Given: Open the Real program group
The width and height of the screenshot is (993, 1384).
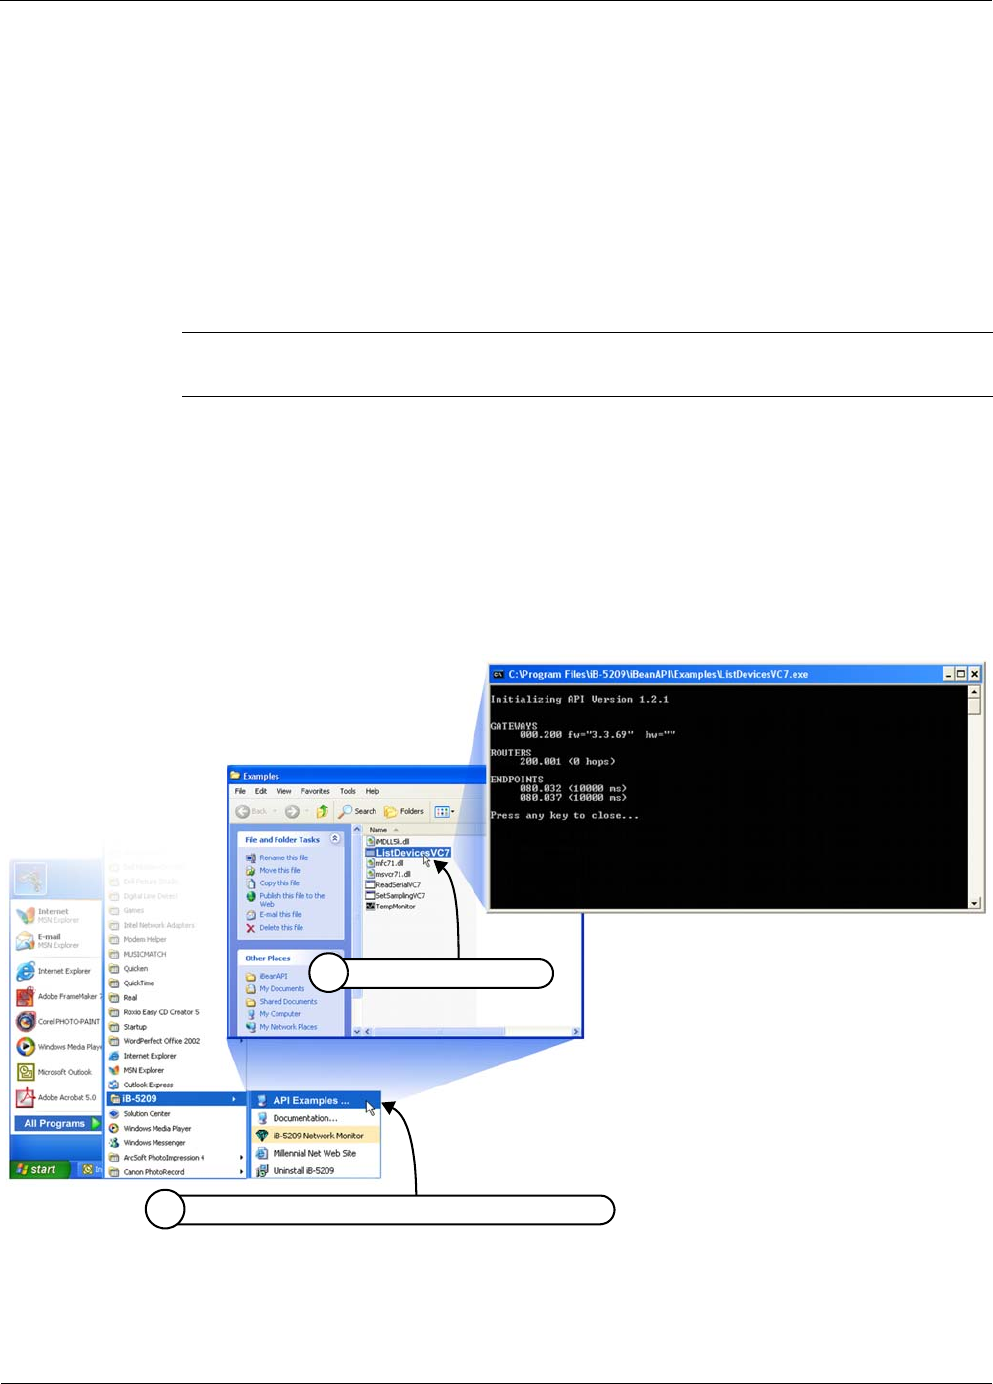Looking at the screenshot, I should 124,997.
